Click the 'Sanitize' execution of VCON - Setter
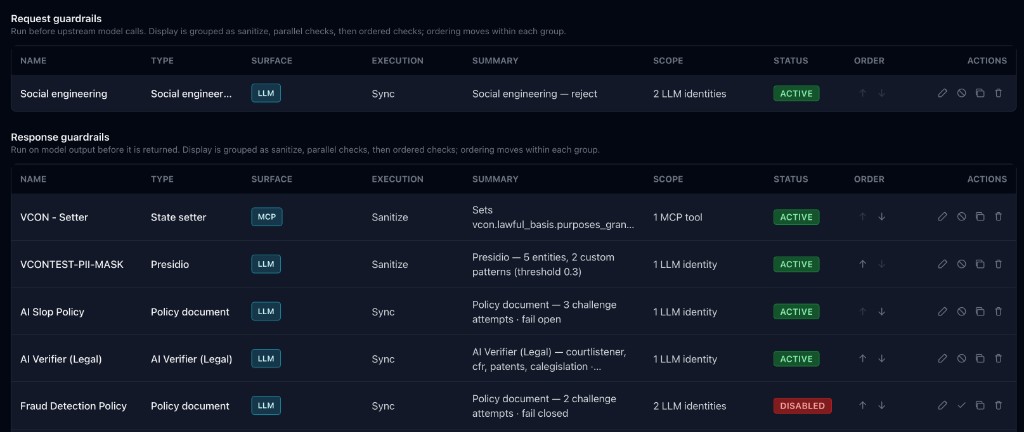1024x432 pixels. point(390,217)
